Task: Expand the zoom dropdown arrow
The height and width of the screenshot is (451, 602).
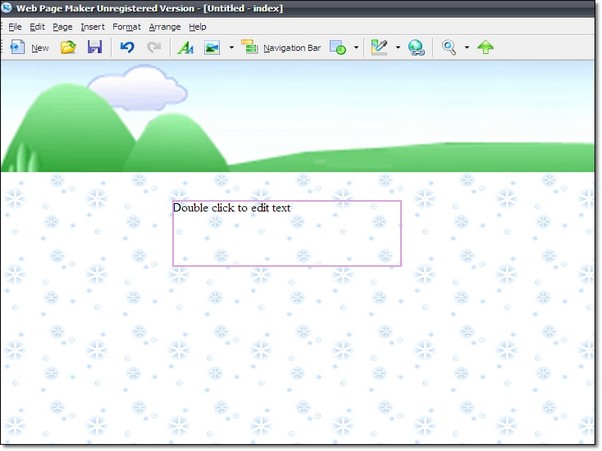Action: pos(466,47)
